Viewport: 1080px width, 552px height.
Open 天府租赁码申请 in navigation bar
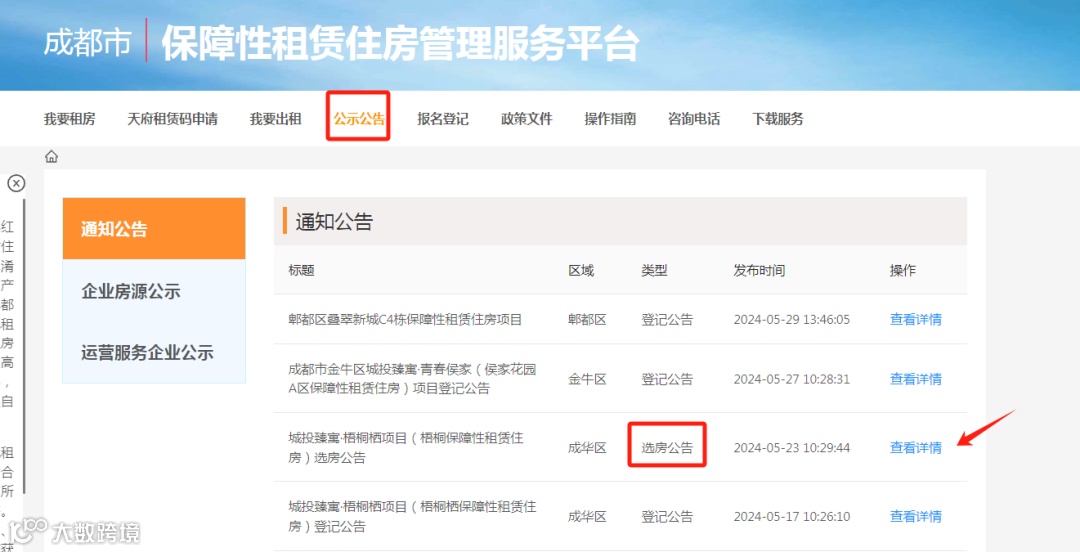click(172, 119)
